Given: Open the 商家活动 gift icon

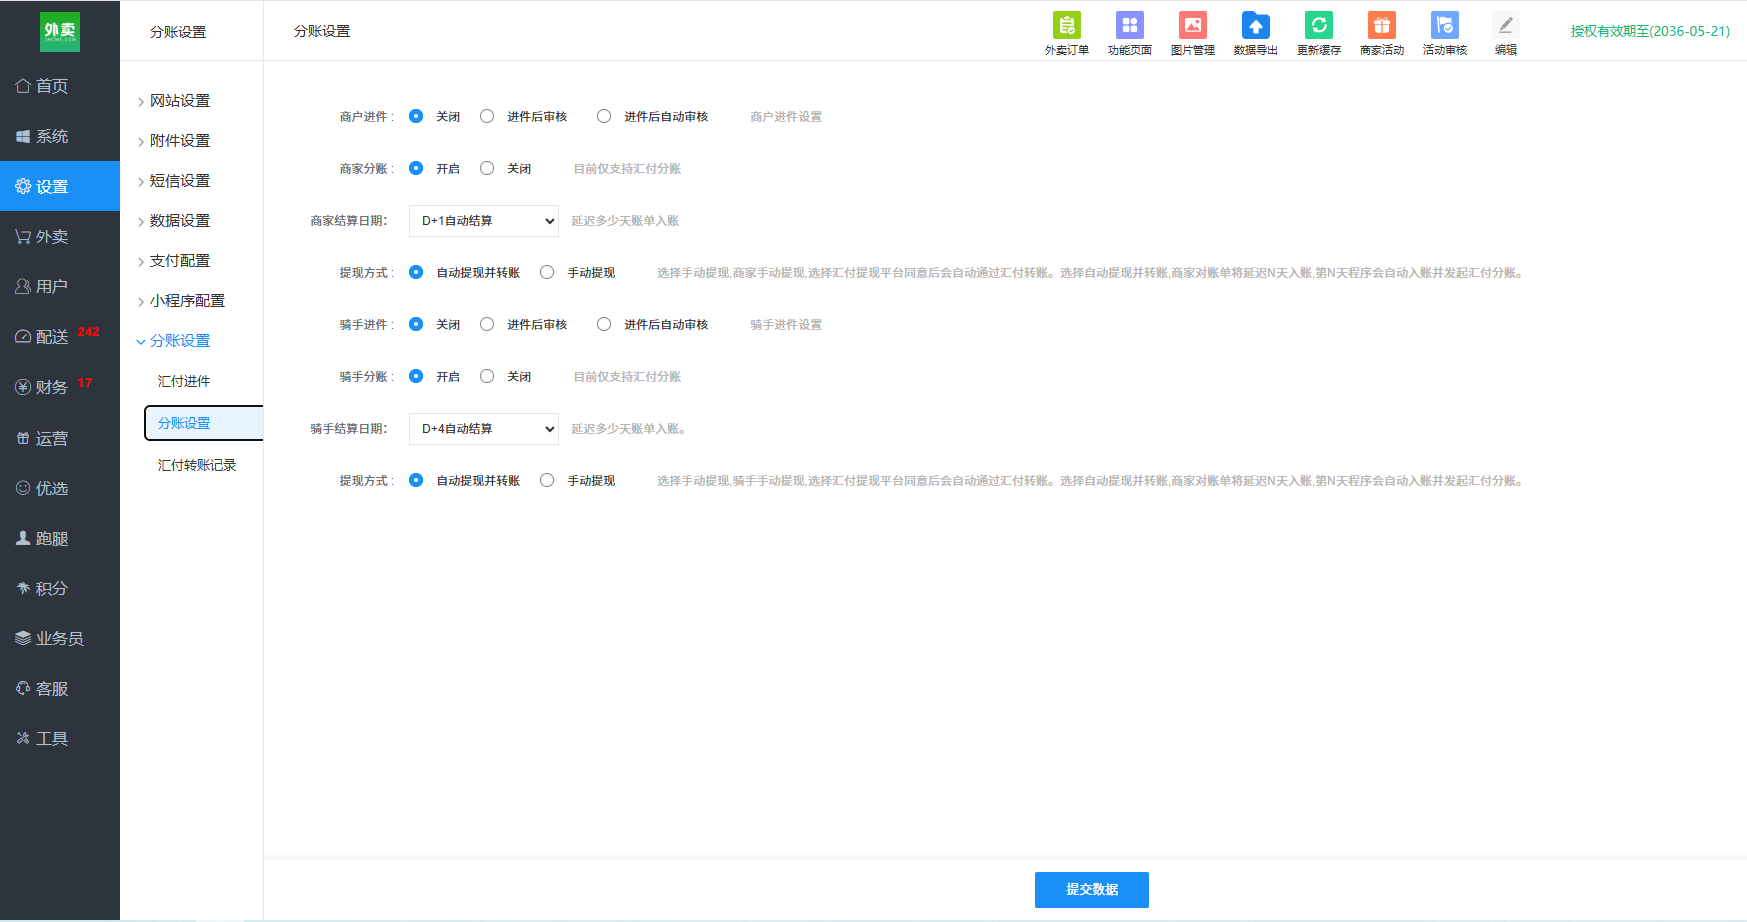Looking at the screenshot, I should point(1381,33).
